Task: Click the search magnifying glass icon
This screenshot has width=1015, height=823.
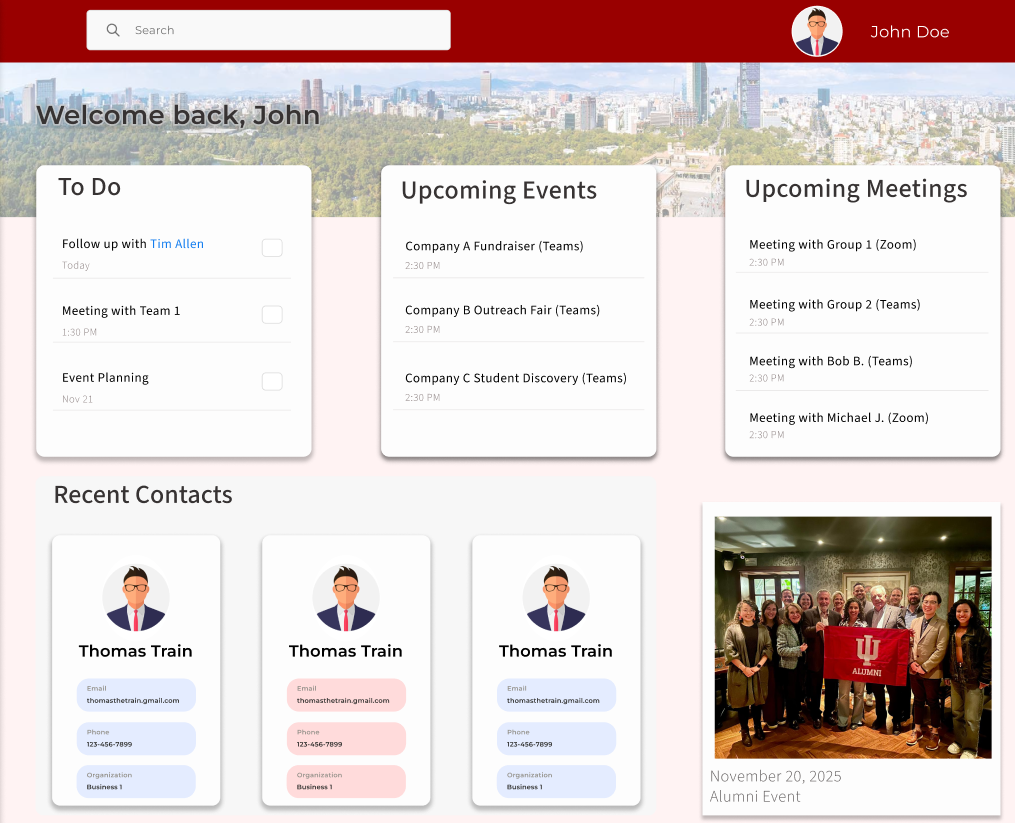Action: click(x=112, y=30)
